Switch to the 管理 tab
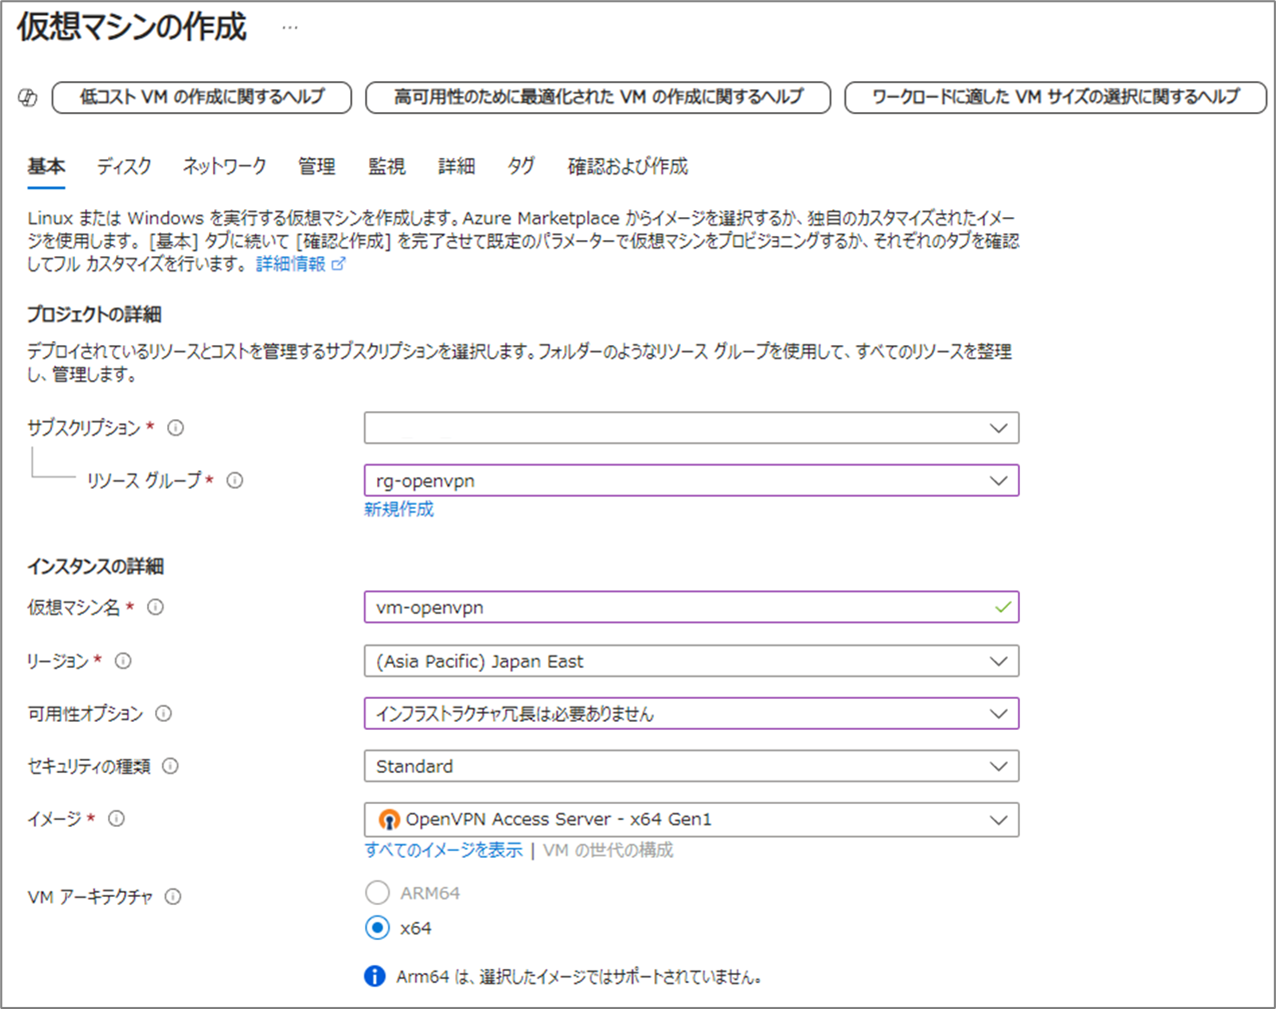The height and width of the screenshot is (1009, 1276). pyautogui.click(x=317, y=166)
